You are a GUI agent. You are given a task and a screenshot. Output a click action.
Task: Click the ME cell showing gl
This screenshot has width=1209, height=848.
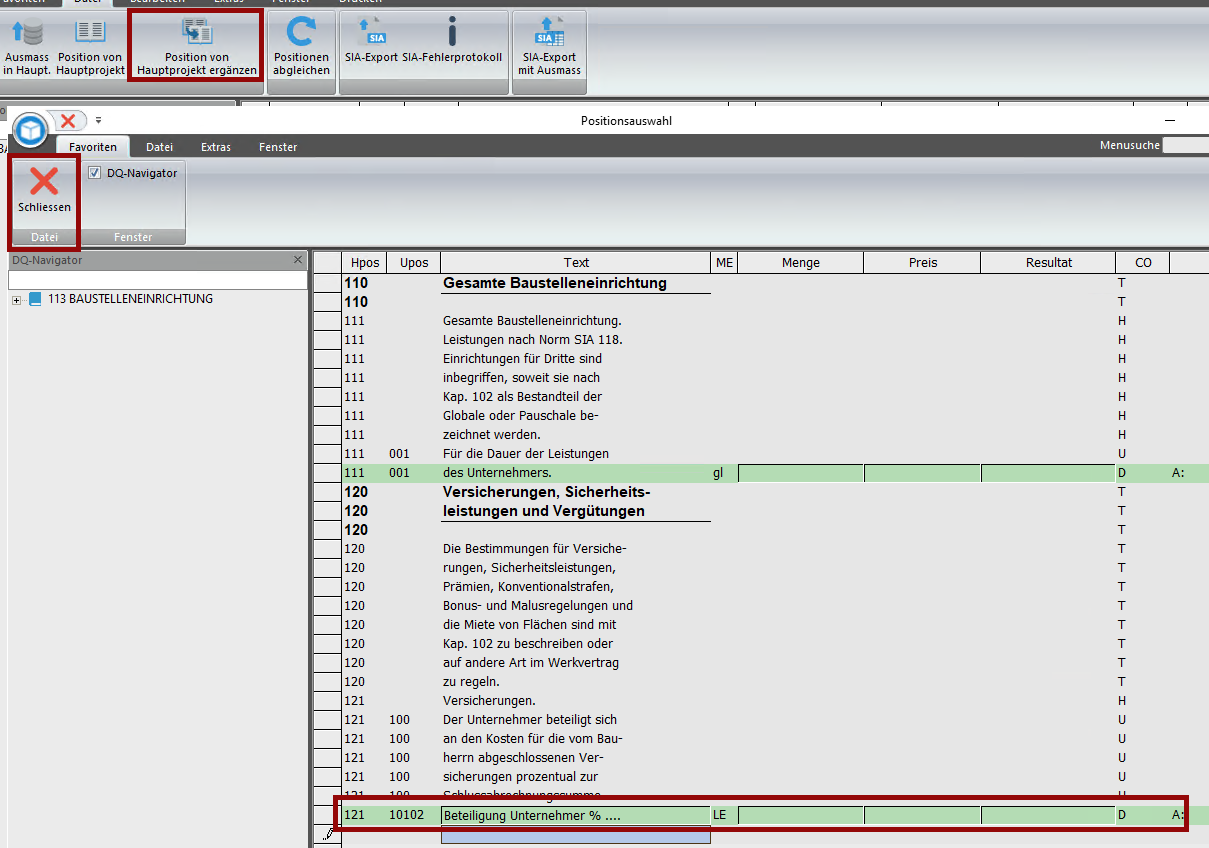coord(725,473)
